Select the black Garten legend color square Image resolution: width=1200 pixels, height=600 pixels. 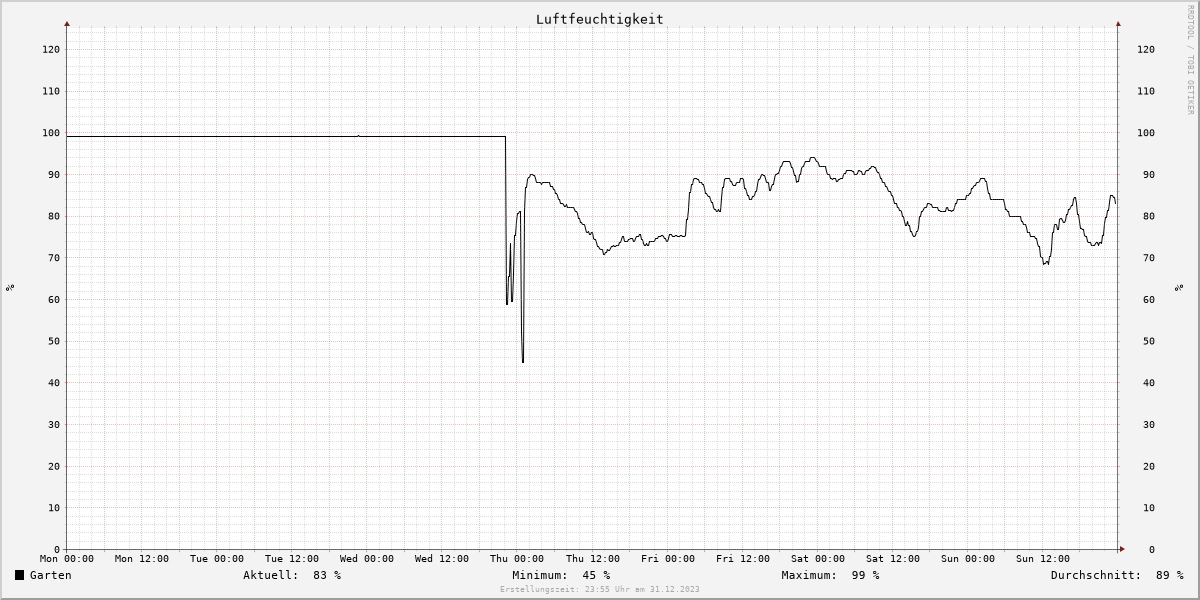19,575
